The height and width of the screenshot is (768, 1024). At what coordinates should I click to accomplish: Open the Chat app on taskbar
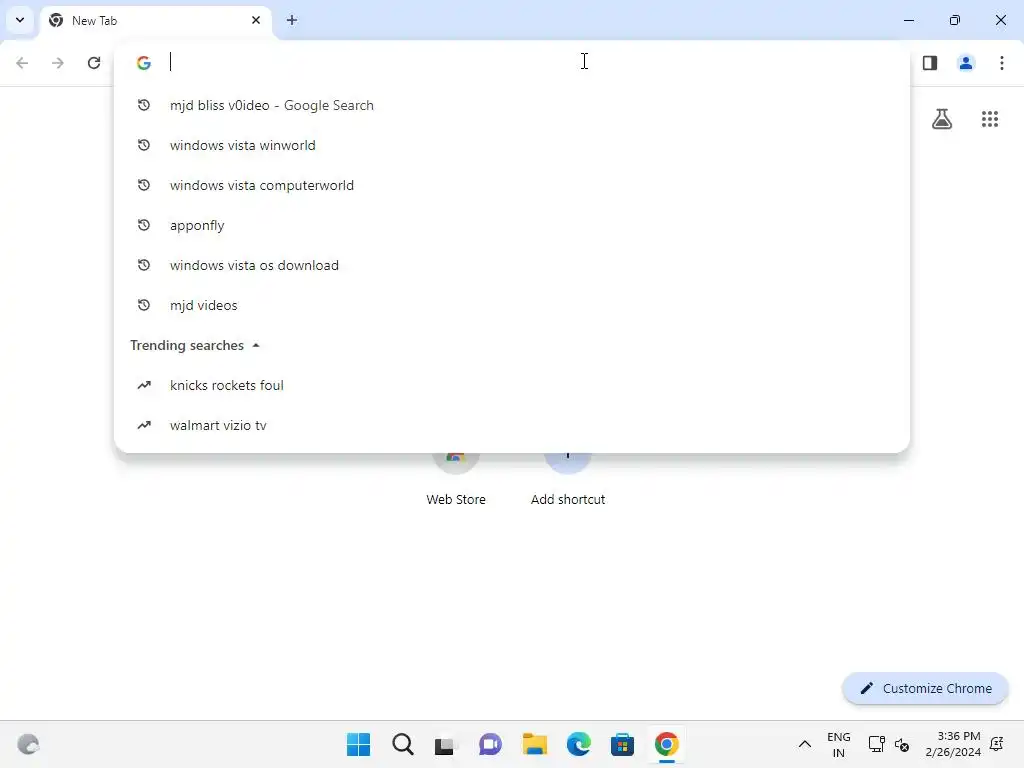[x=490, y=744]
